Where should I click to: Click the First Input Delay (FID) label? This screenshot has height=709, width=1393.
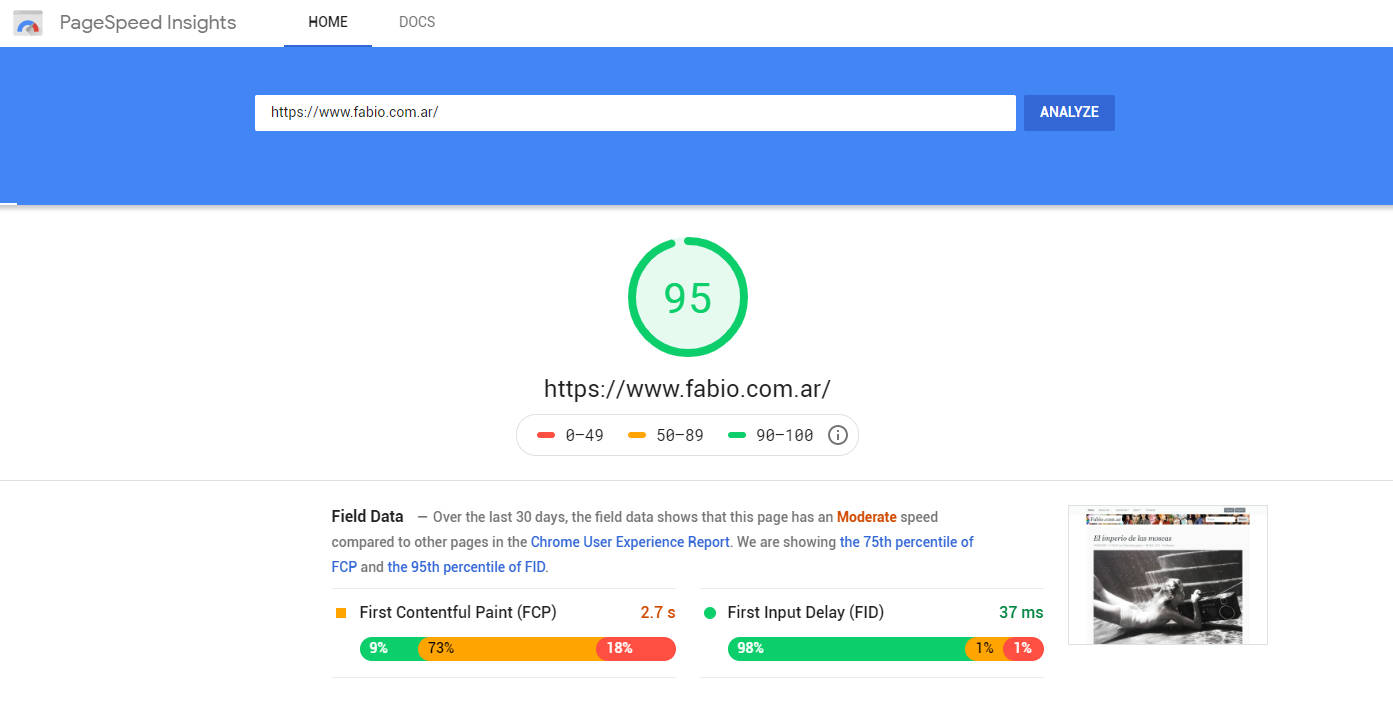(x=806, y=612)
